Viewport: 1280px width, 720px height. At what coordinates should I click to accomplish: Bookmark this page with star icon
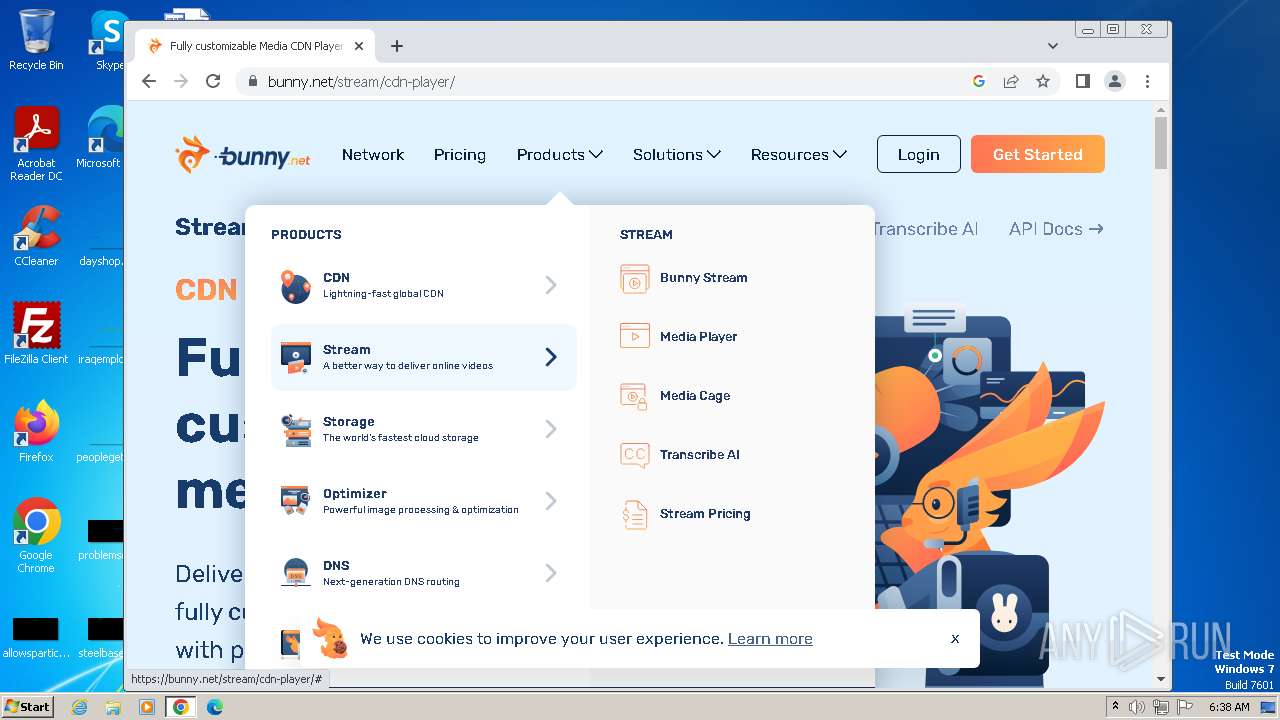[x=1043, y=81]
